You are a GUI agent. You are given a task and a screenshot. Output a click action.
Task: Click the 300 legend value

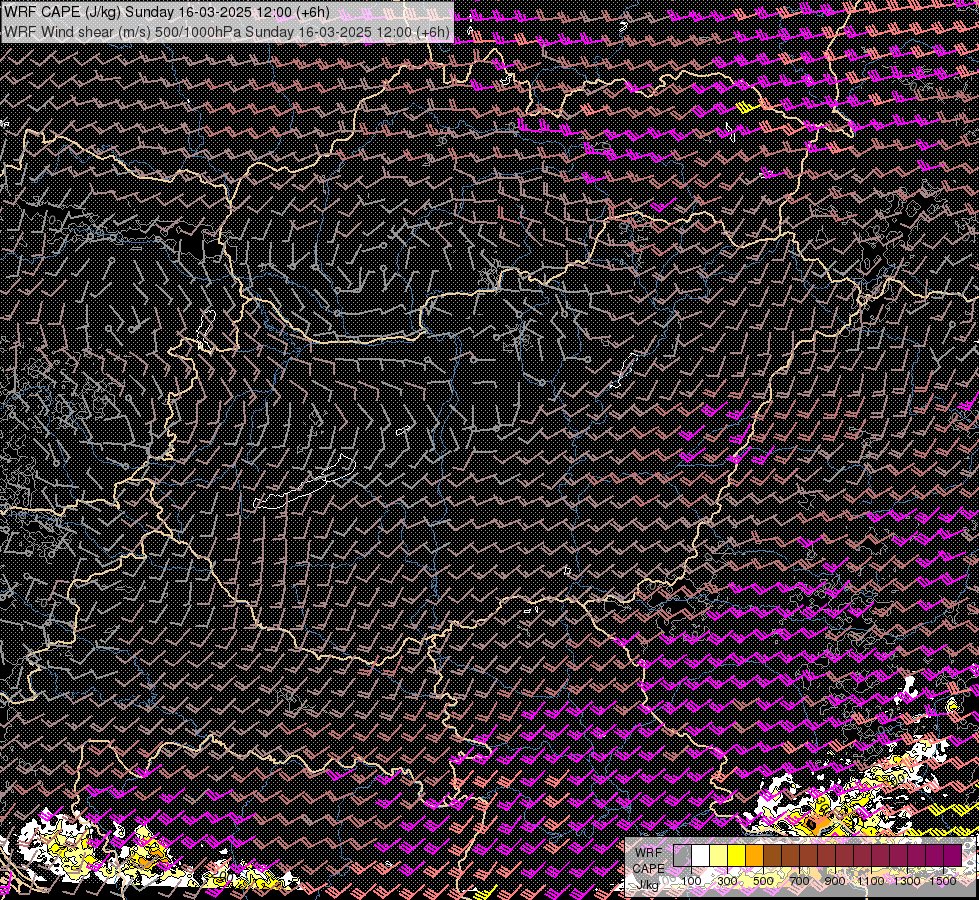pos(727,881)
